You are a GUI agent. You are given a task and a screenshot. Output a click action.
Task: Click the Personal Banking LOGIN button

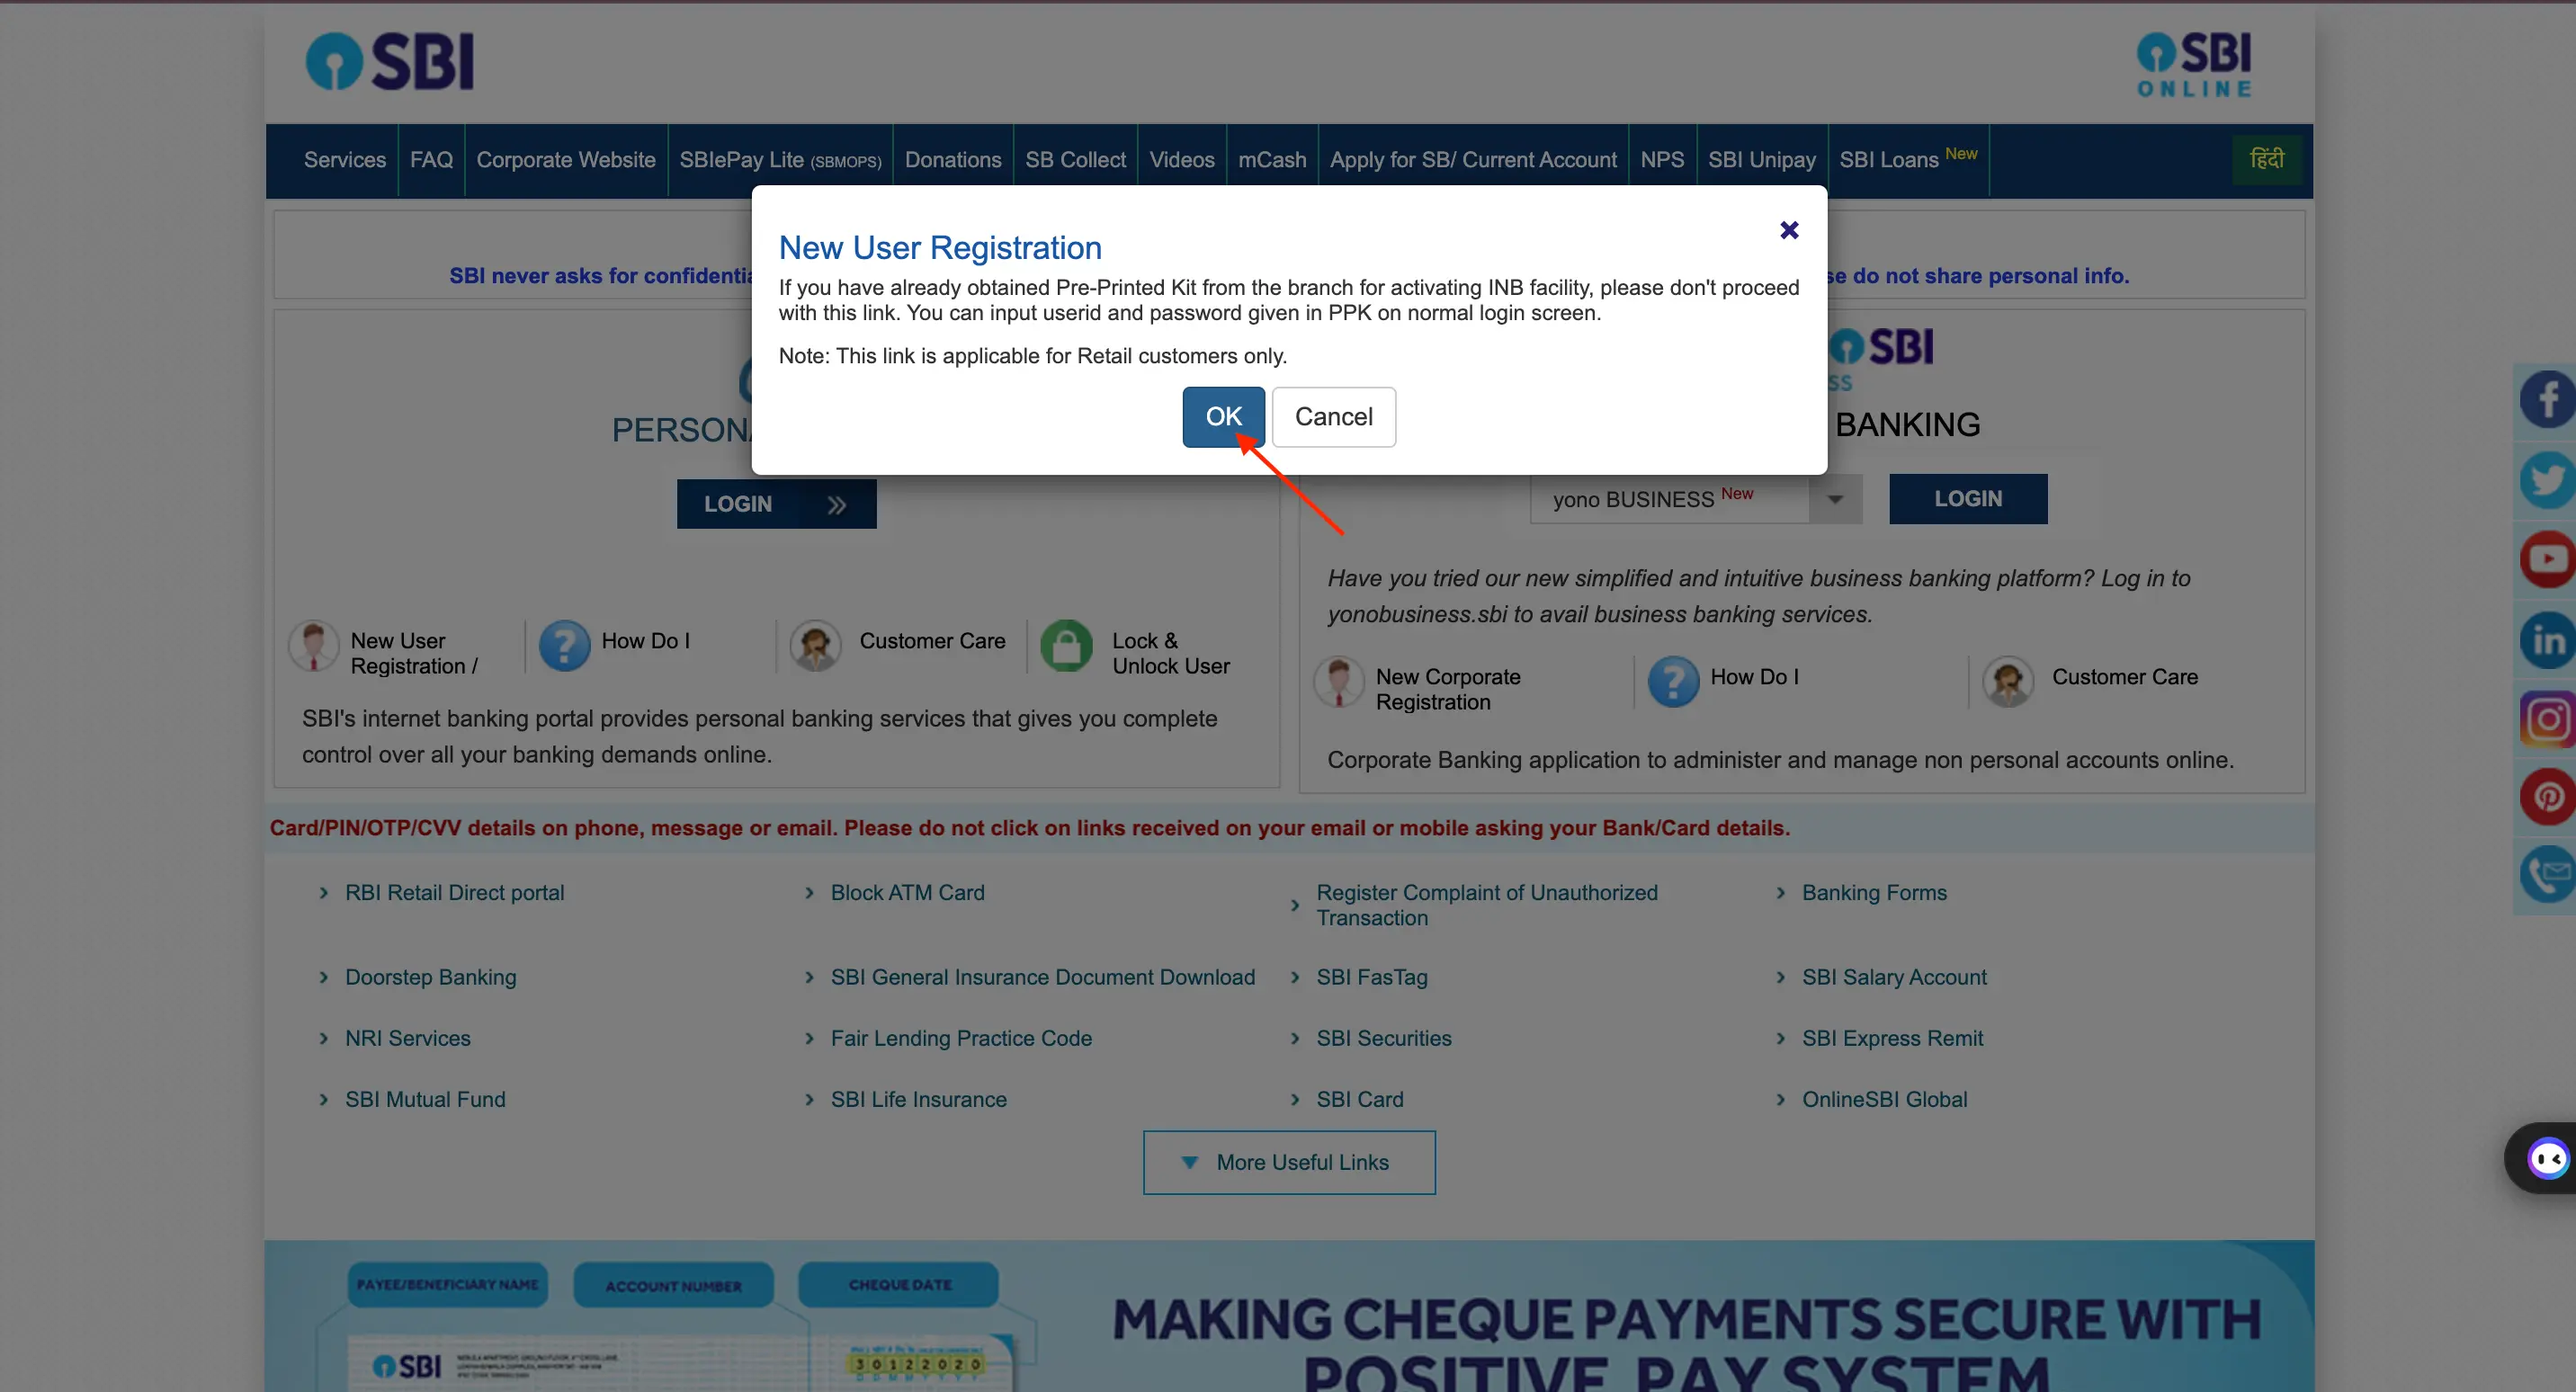point(774,503)
